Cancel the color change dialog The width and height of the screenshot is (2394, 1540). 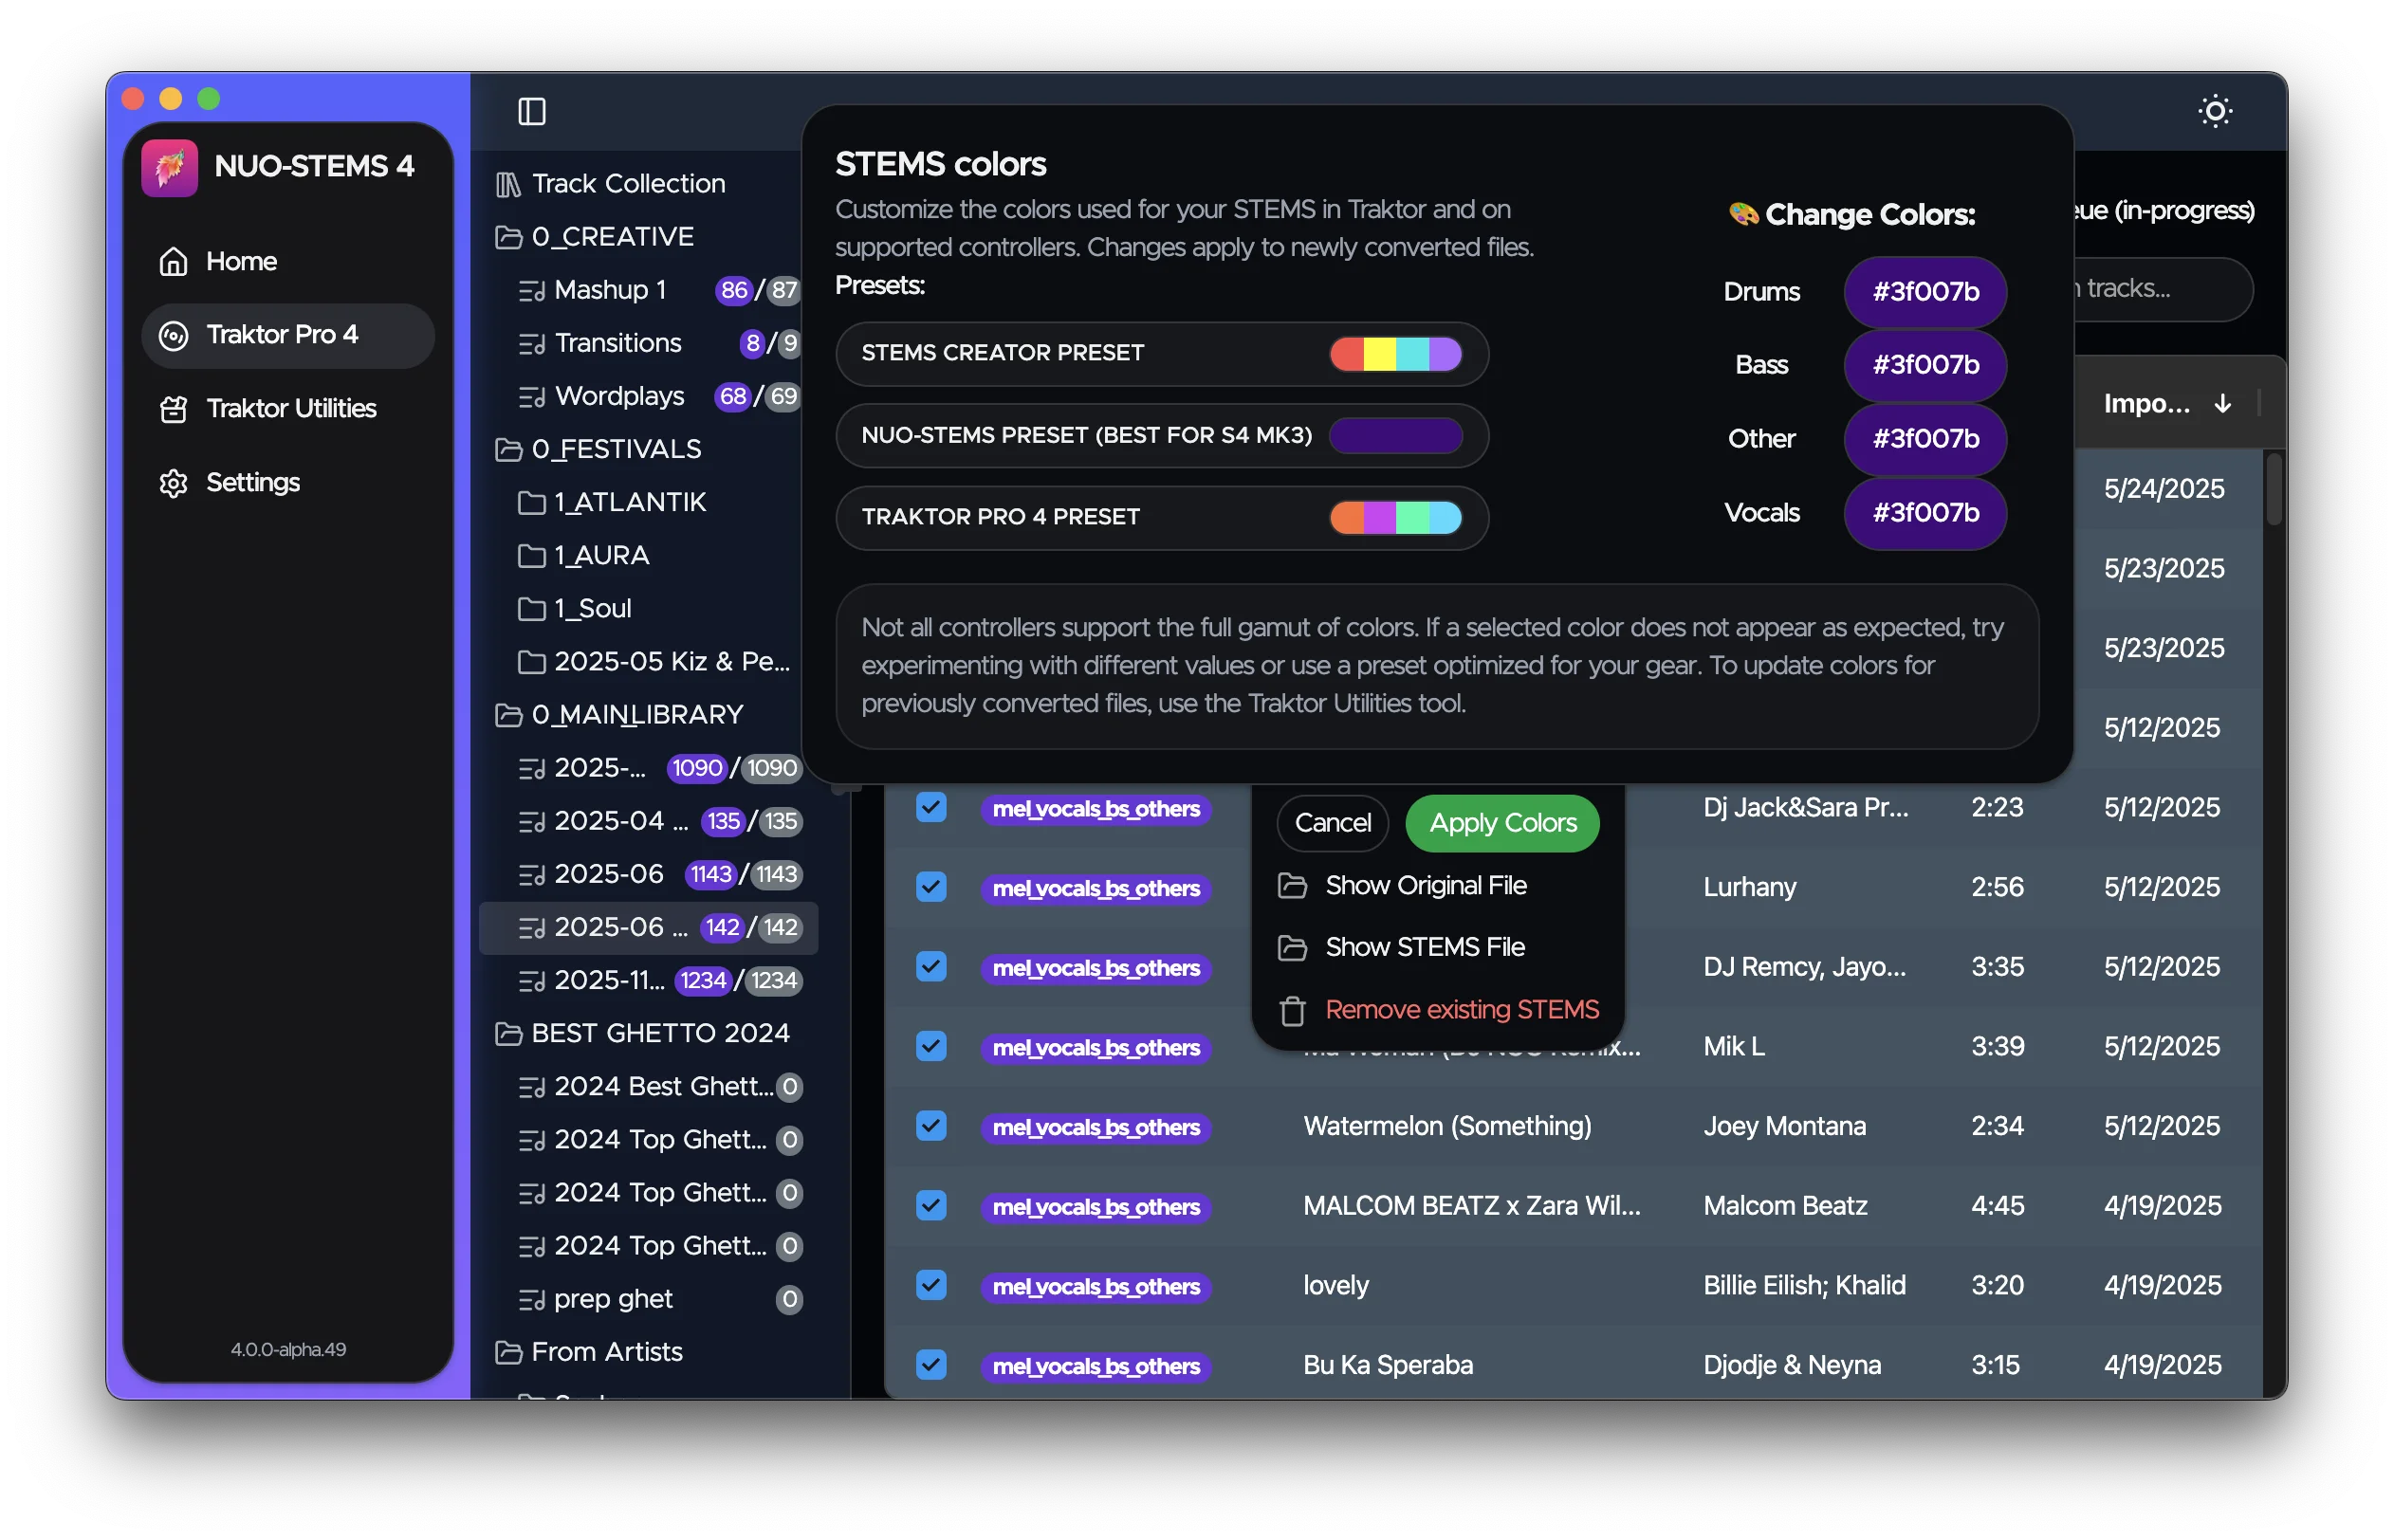pos(1332,823)
